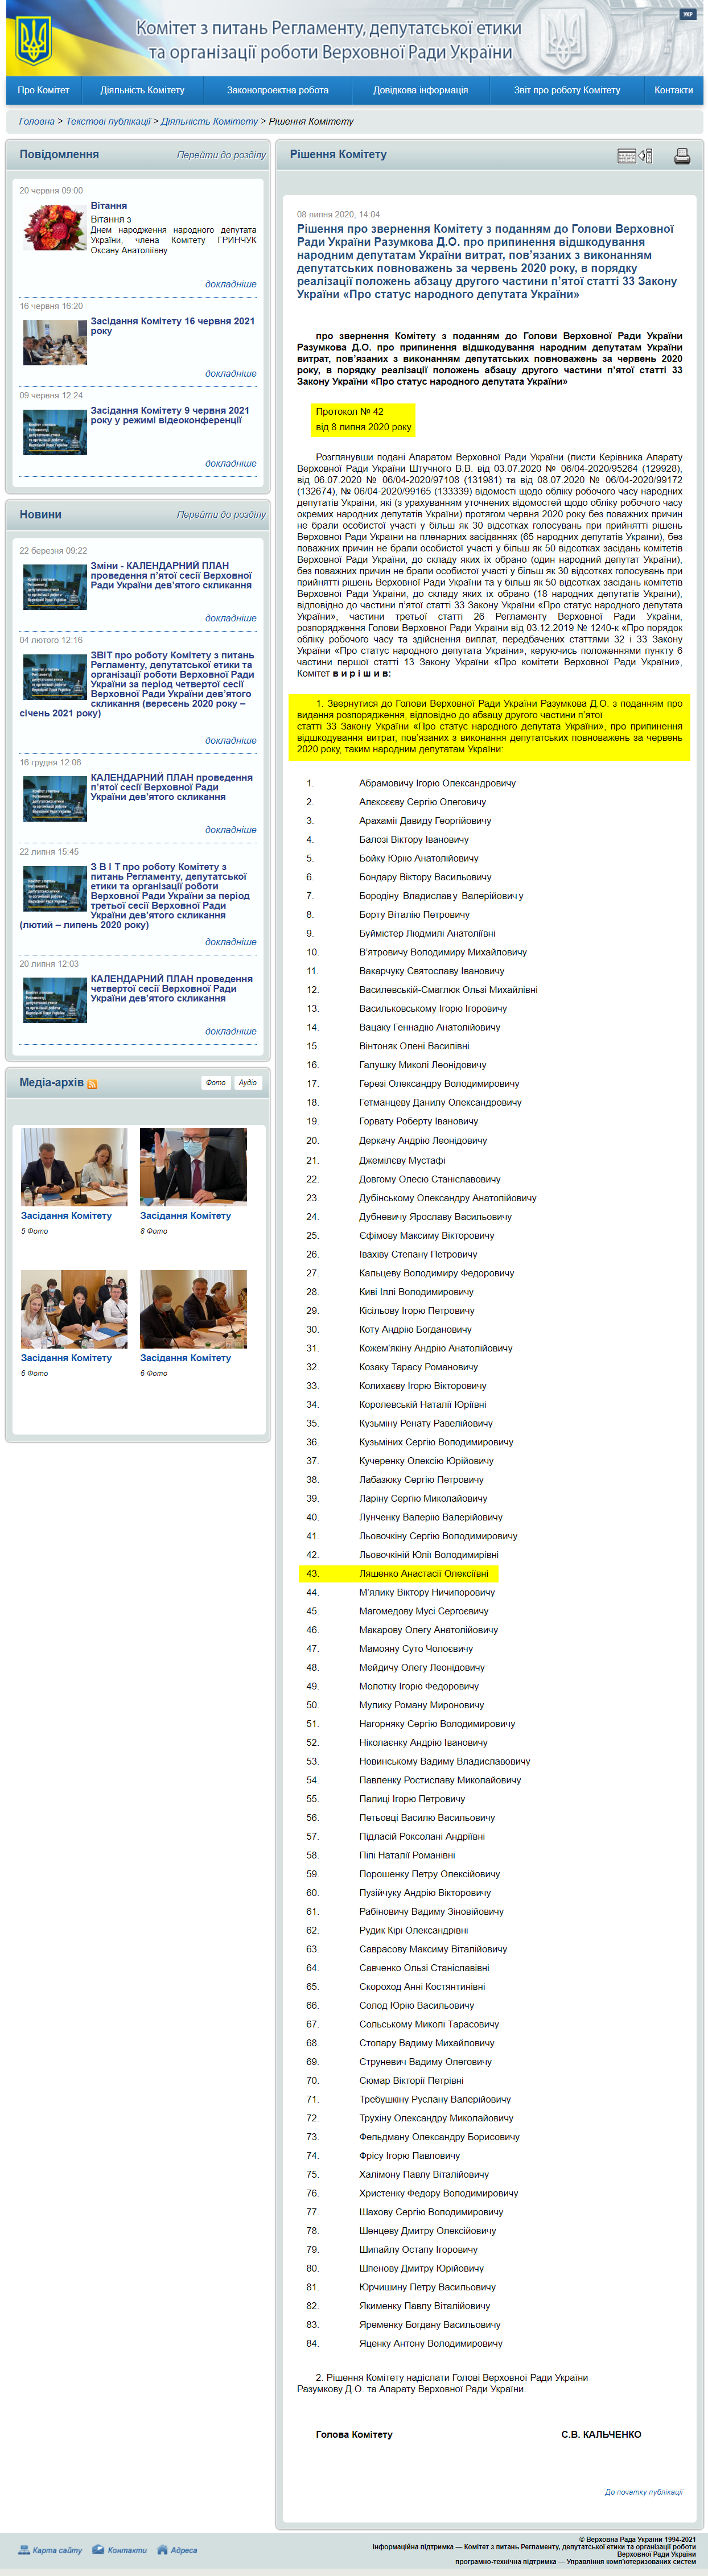Click the printer icon to print page
Viewport: 708px width, 2576px height.
682,156
